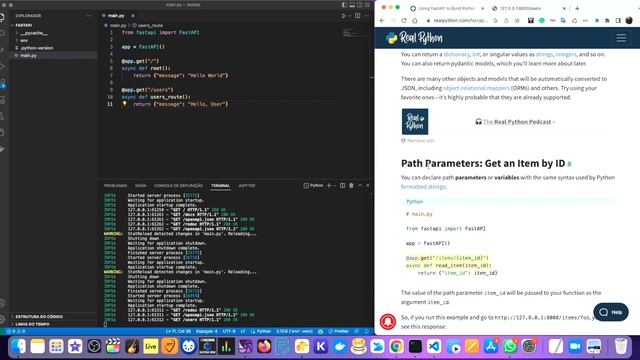Click the Chrome address bar URL

click(460, 20)
